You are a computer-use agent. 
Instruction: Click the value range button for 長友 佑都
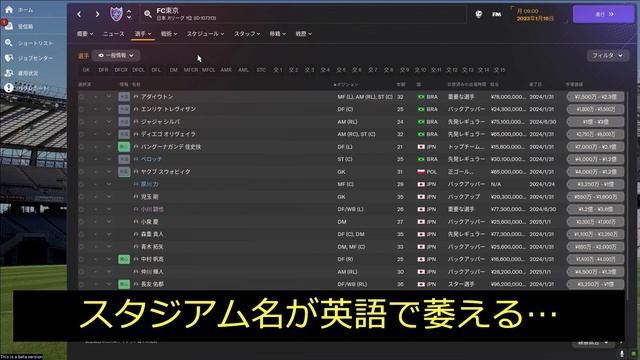tap(595, 284)
